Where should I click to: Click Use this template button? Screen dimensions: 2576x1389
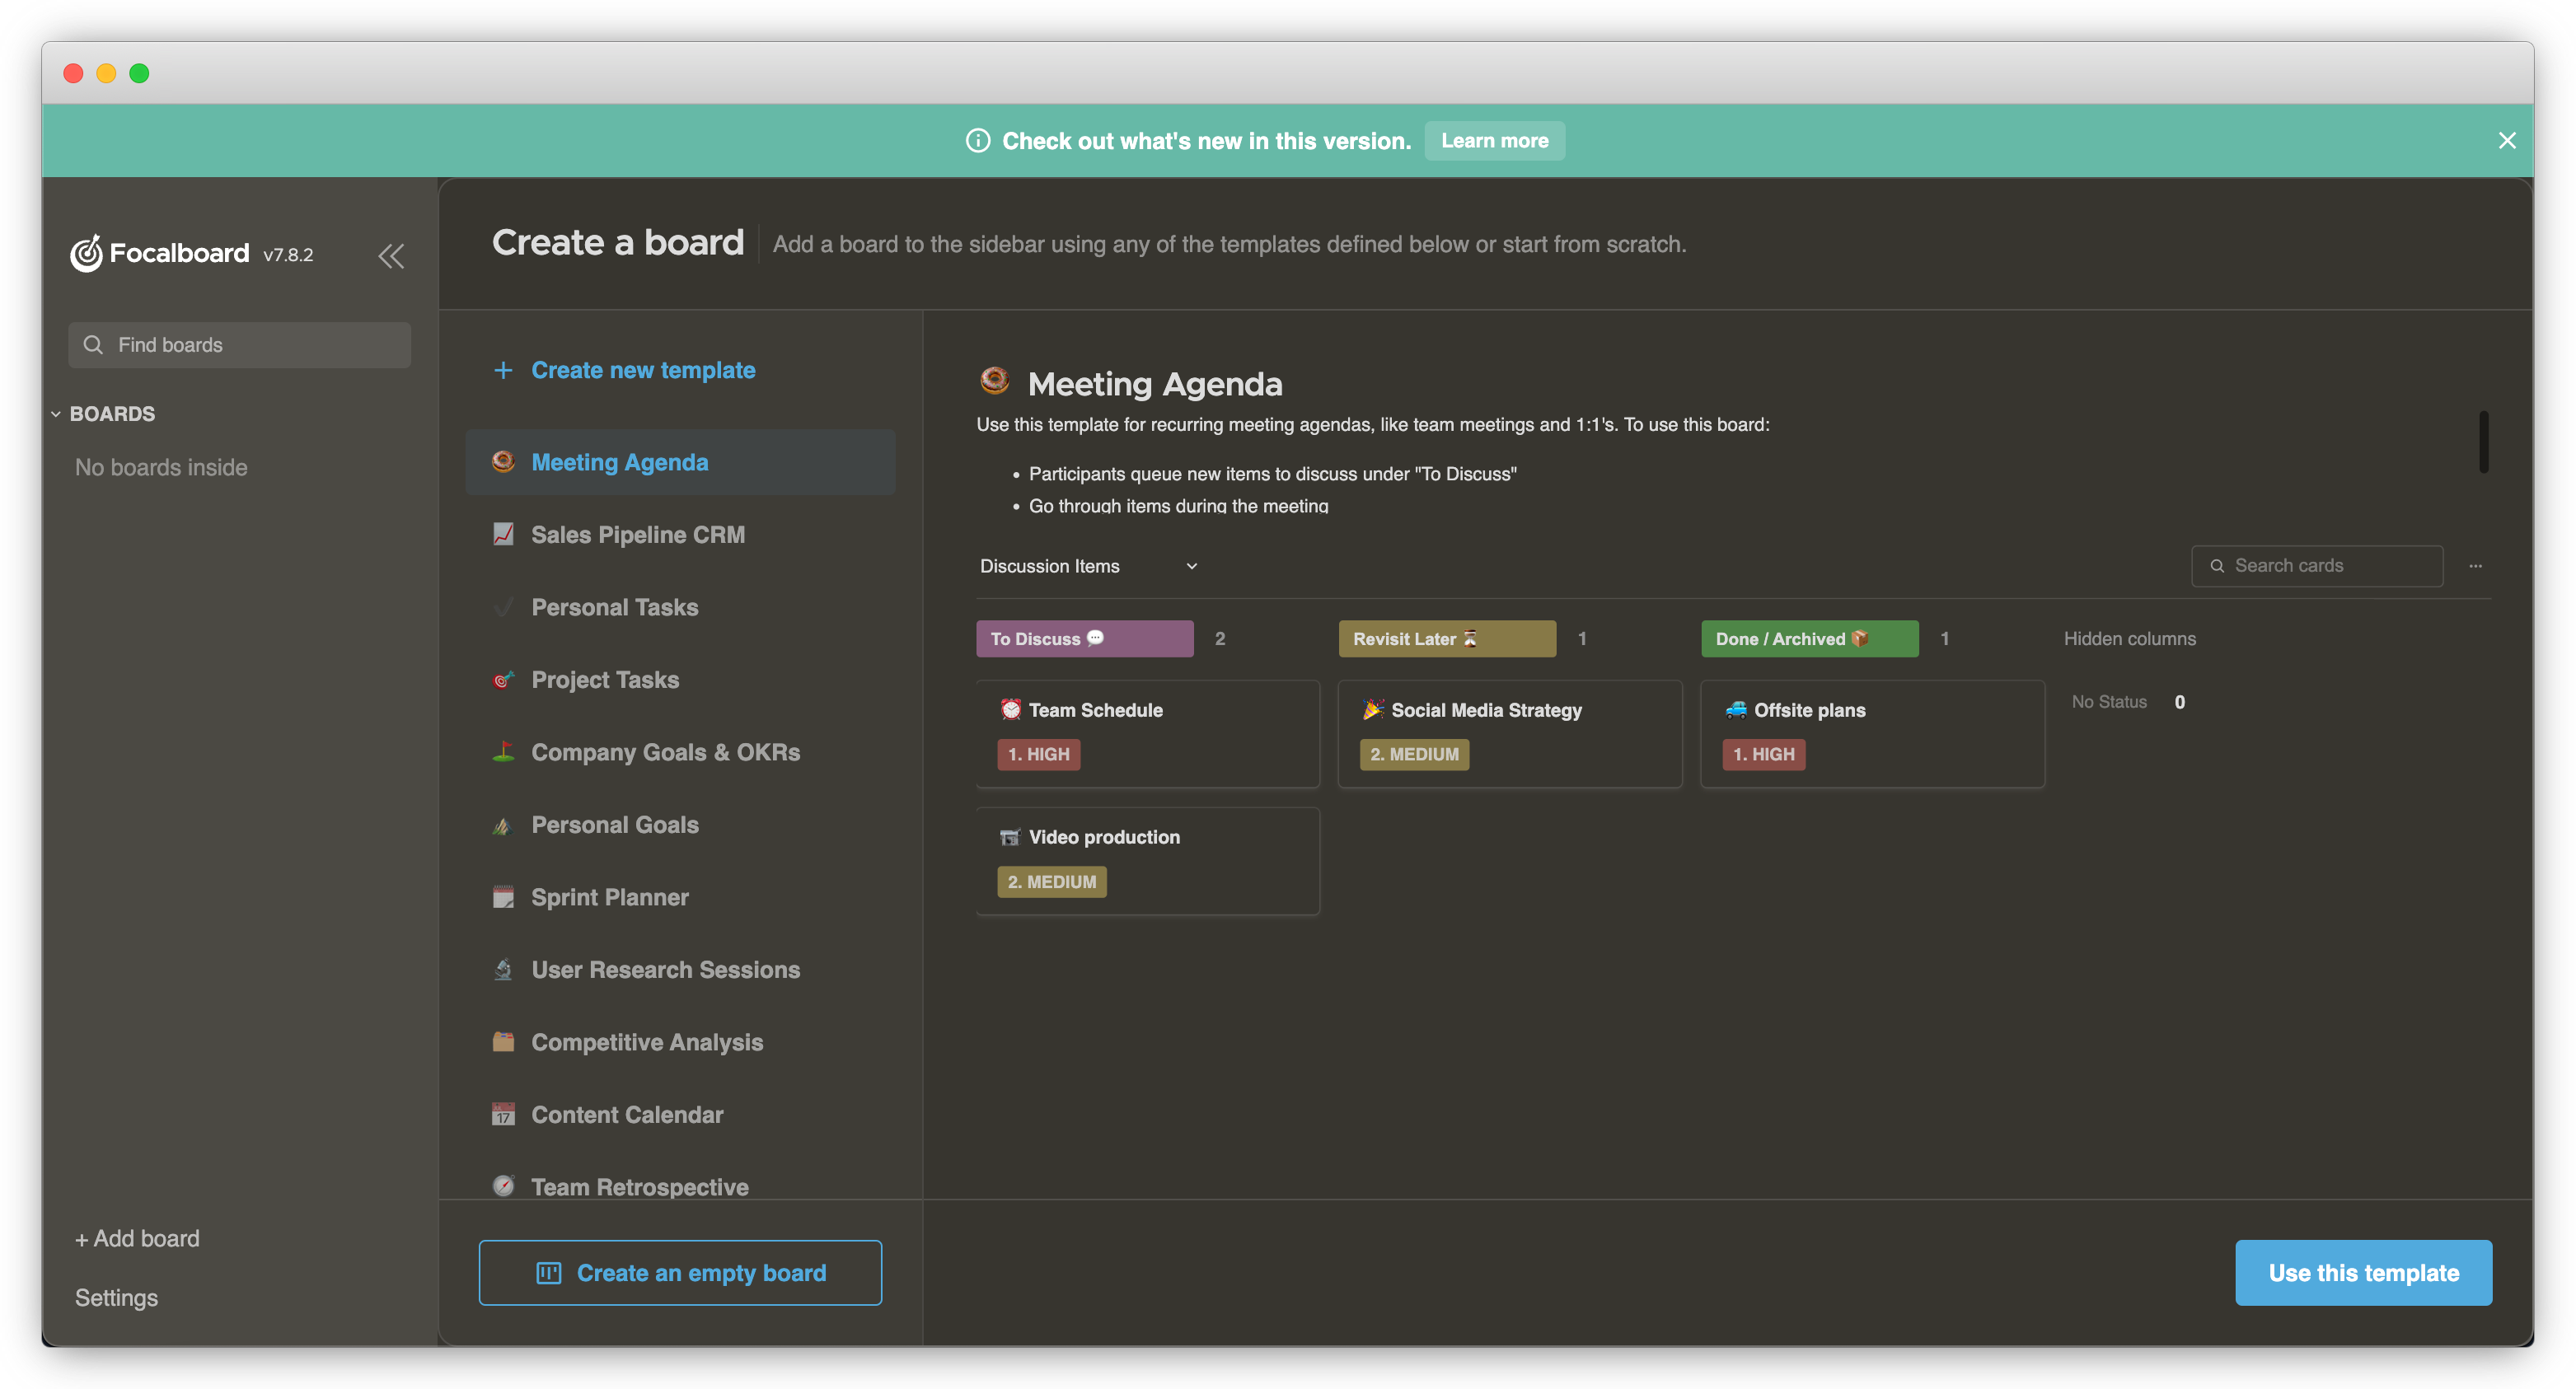(2362, 1272)
